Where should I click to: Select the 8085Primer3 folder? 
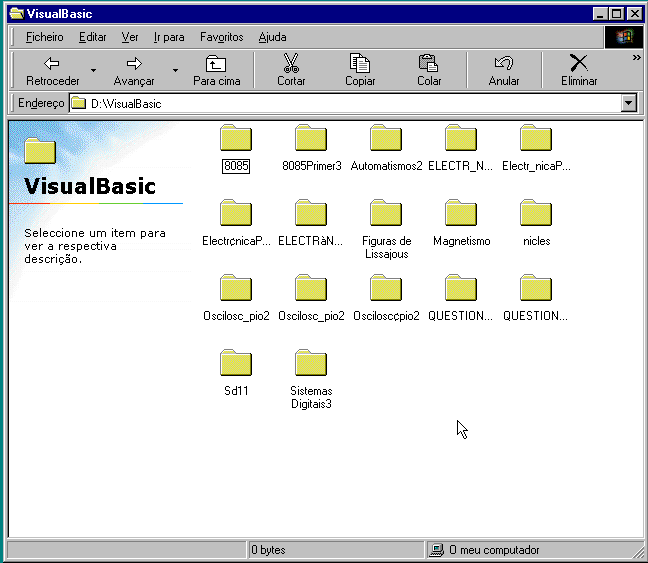[311, 138]
